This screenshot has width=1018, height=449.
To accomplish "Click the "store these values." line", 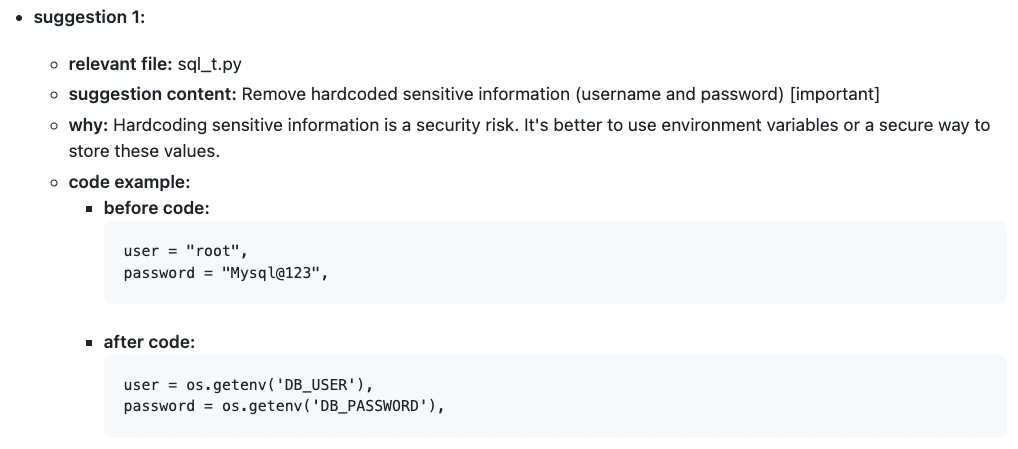I will click(x=144, y=151).
